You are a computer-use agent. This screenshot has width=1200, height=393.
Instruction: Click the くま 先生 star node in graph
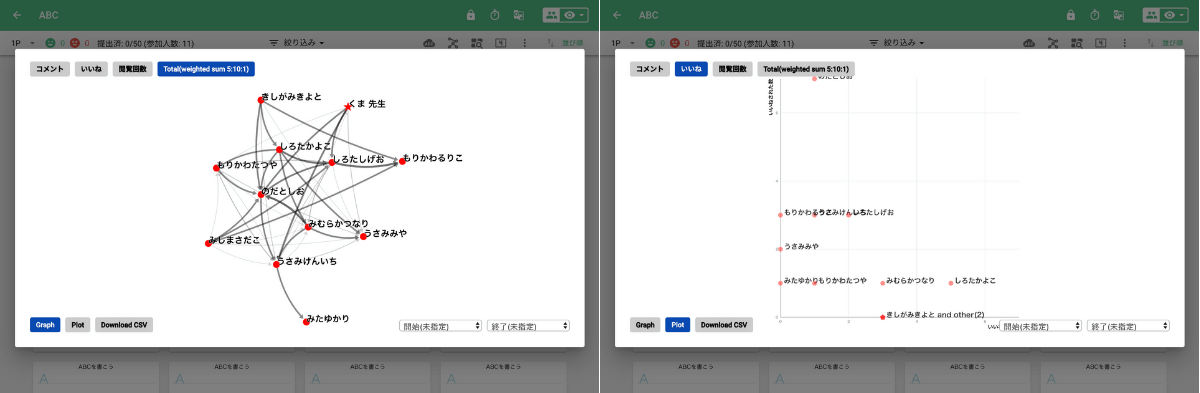(348, 106)
